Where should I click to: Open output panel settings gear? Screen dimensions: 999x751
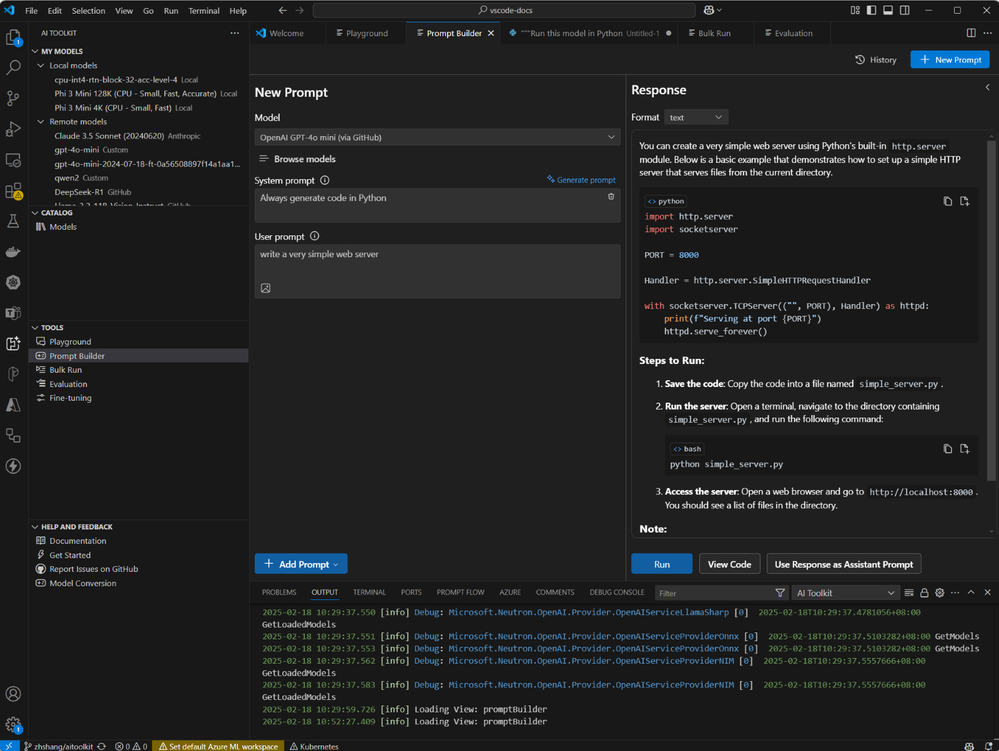940,593
